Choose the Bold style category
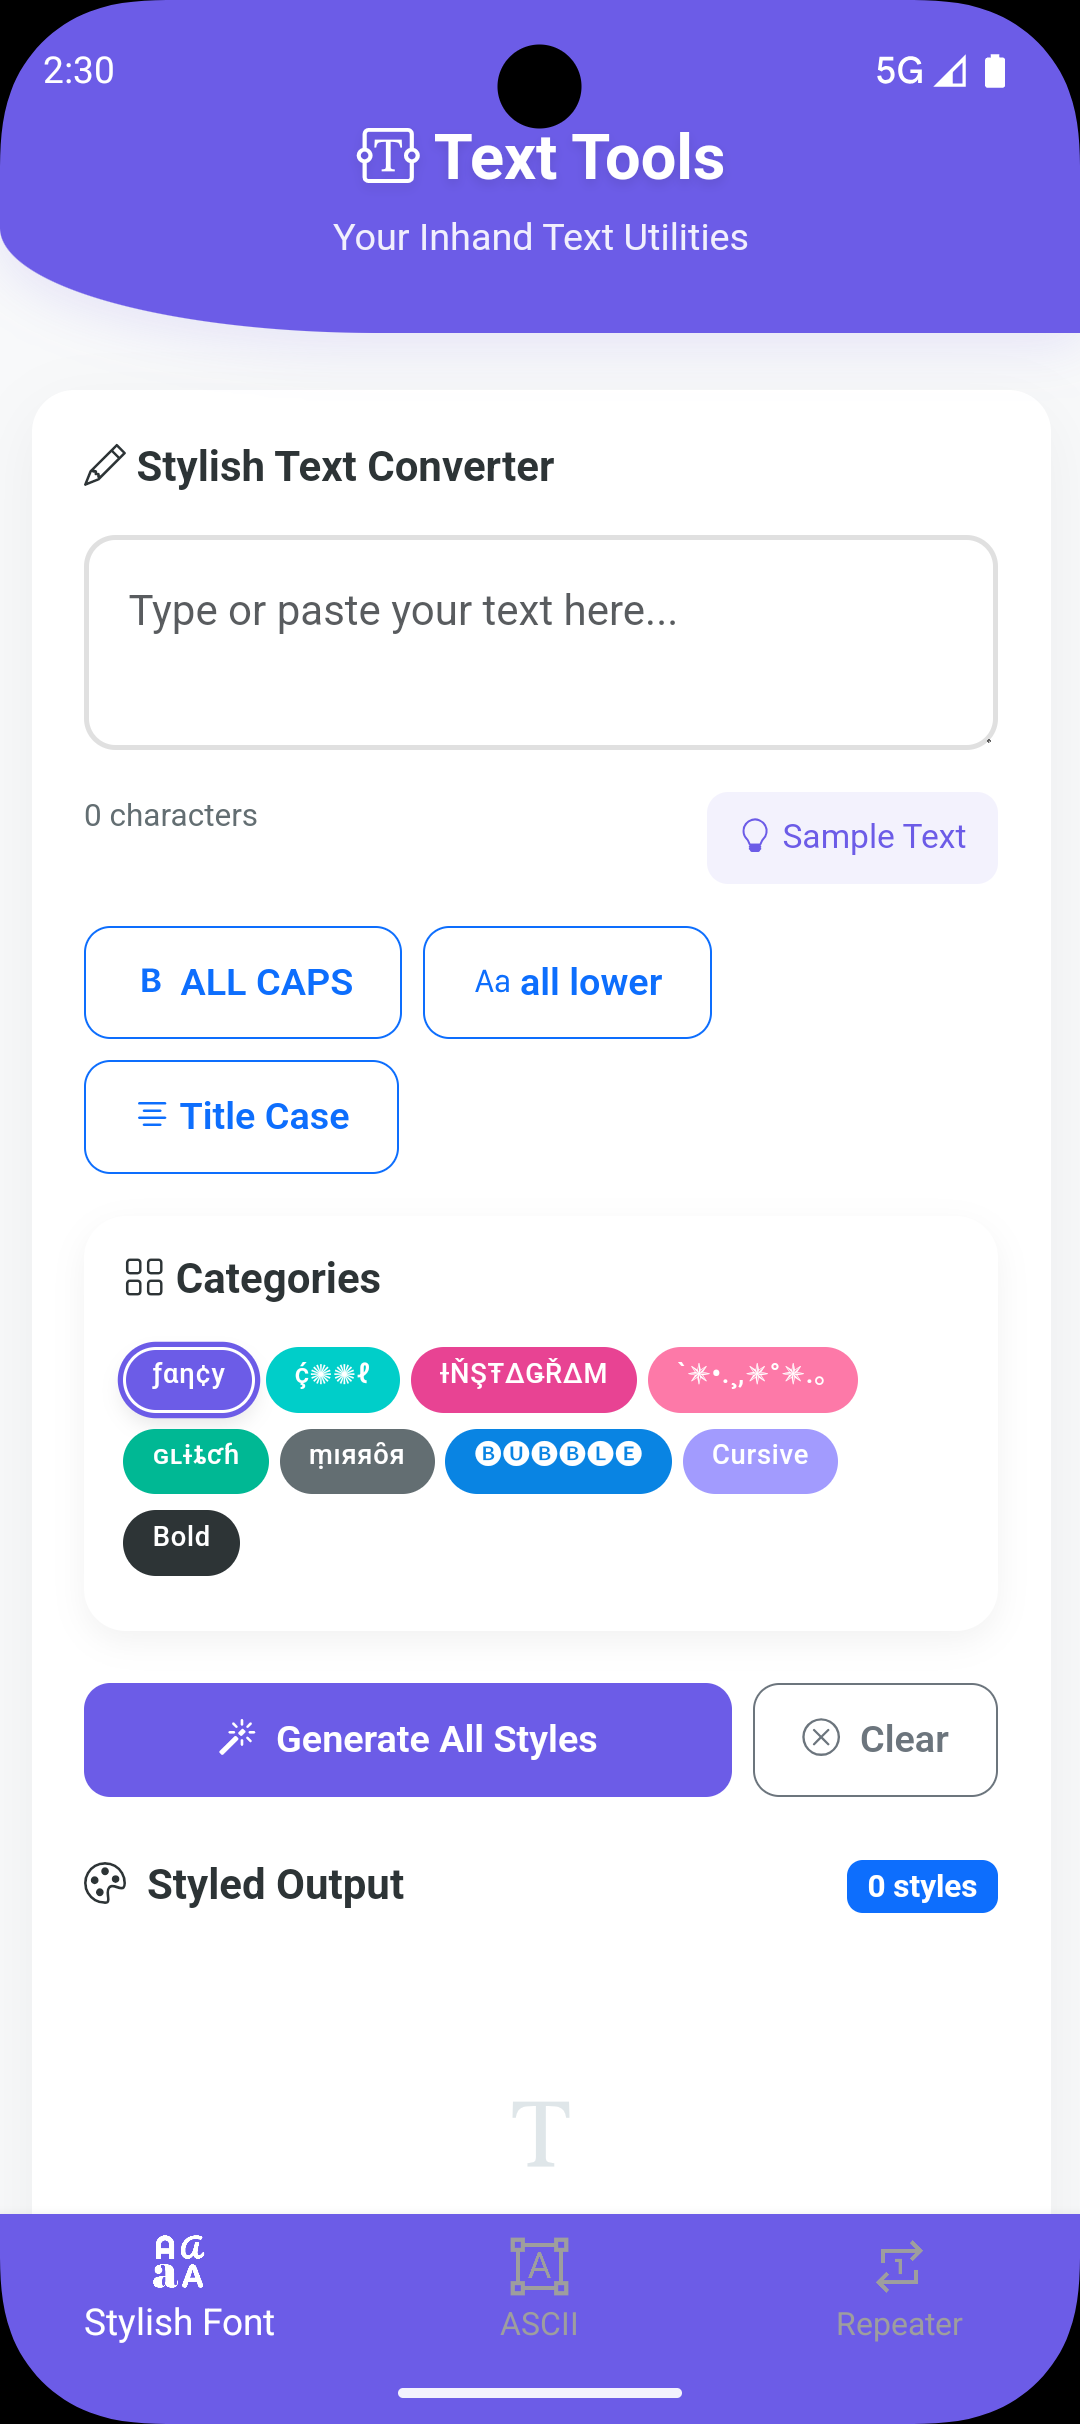The height and width of the screenshot is (2424, 1080). pyautogui.click(x=181, y=1542)
